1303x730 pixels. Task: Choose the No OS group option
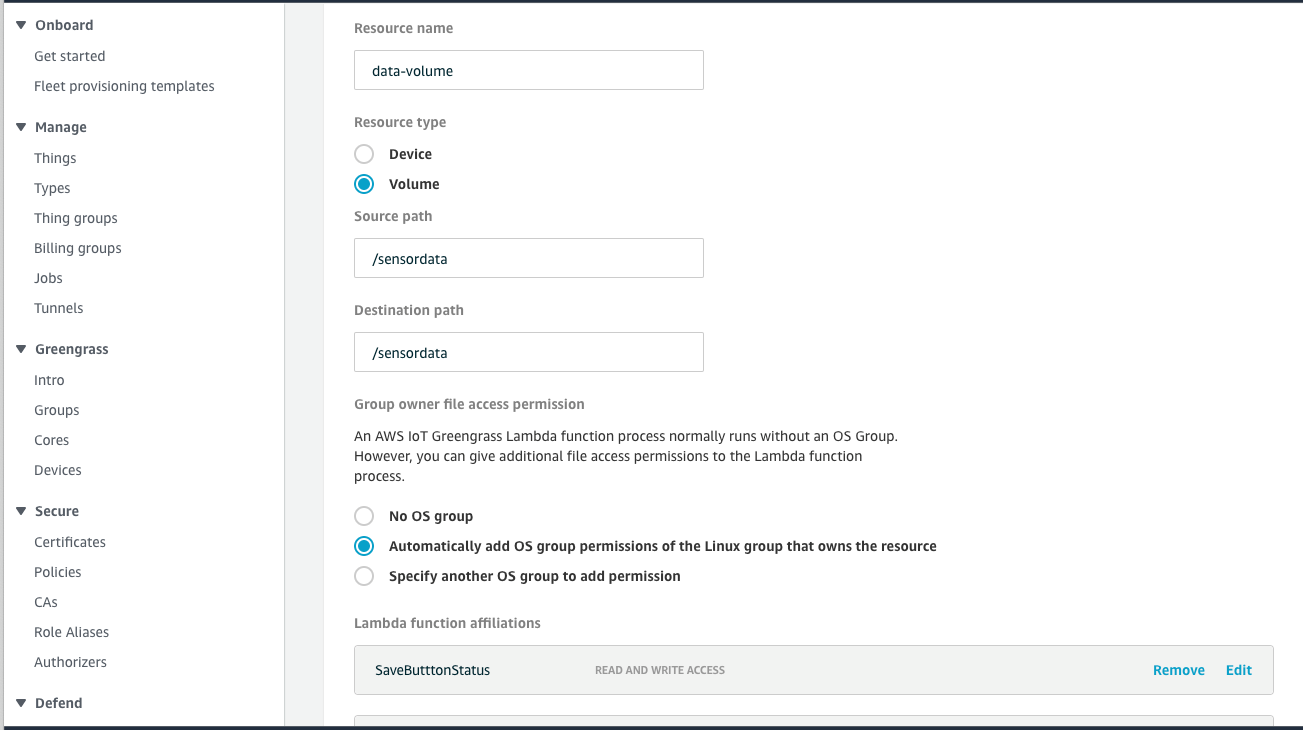pos(365,516)
